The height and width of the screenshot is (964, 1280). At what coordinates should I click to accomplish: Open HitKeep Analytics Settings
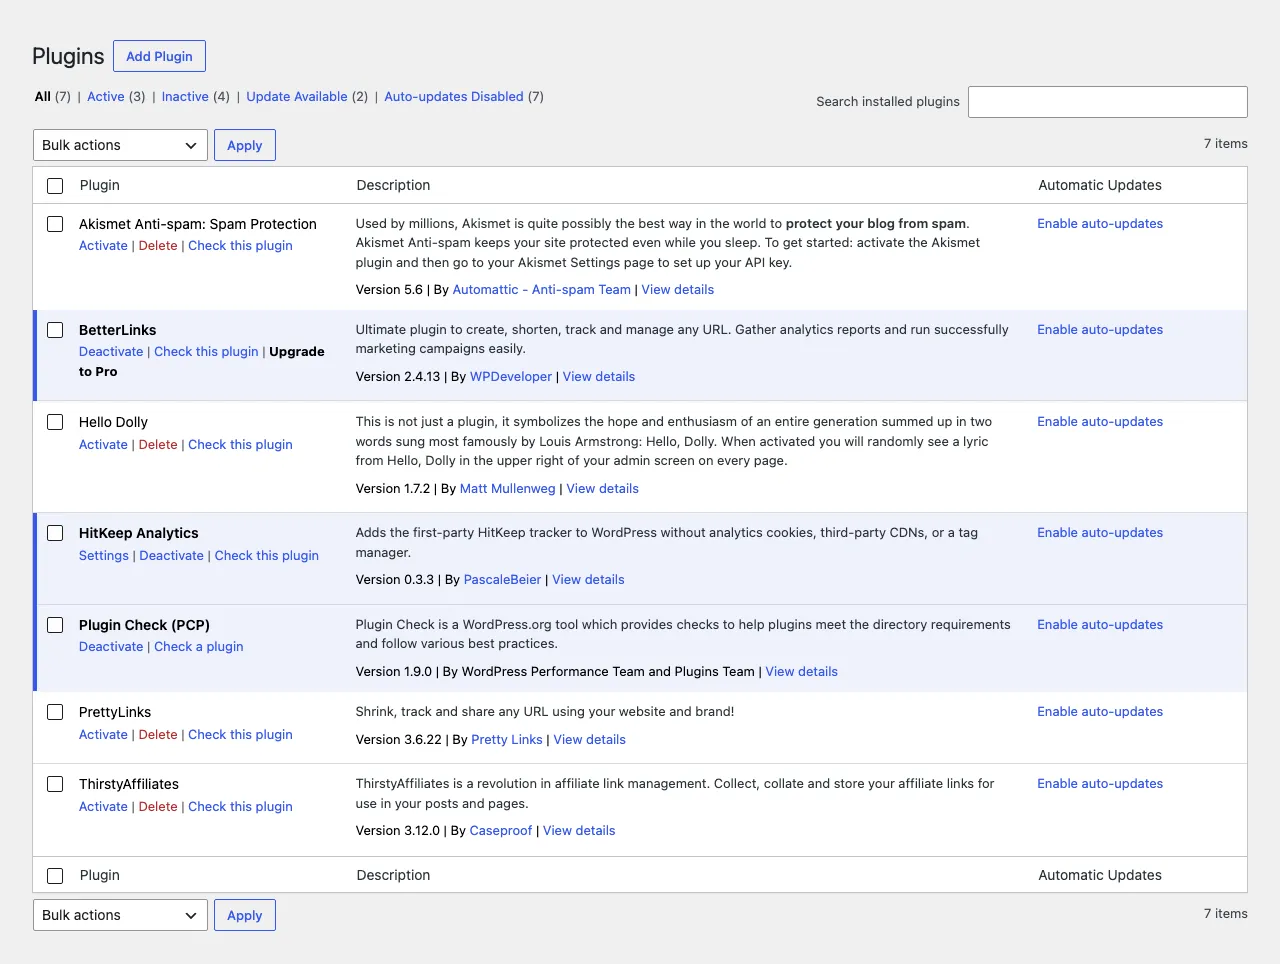pyautogui.click(x=104, y=556)
